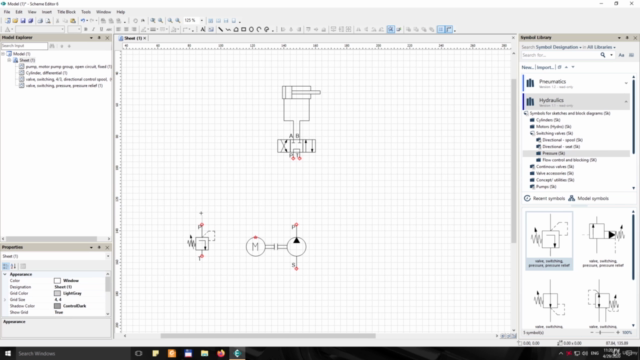Click the Task View taskbar icon
The image size is (640, 360).
[138, 353]
